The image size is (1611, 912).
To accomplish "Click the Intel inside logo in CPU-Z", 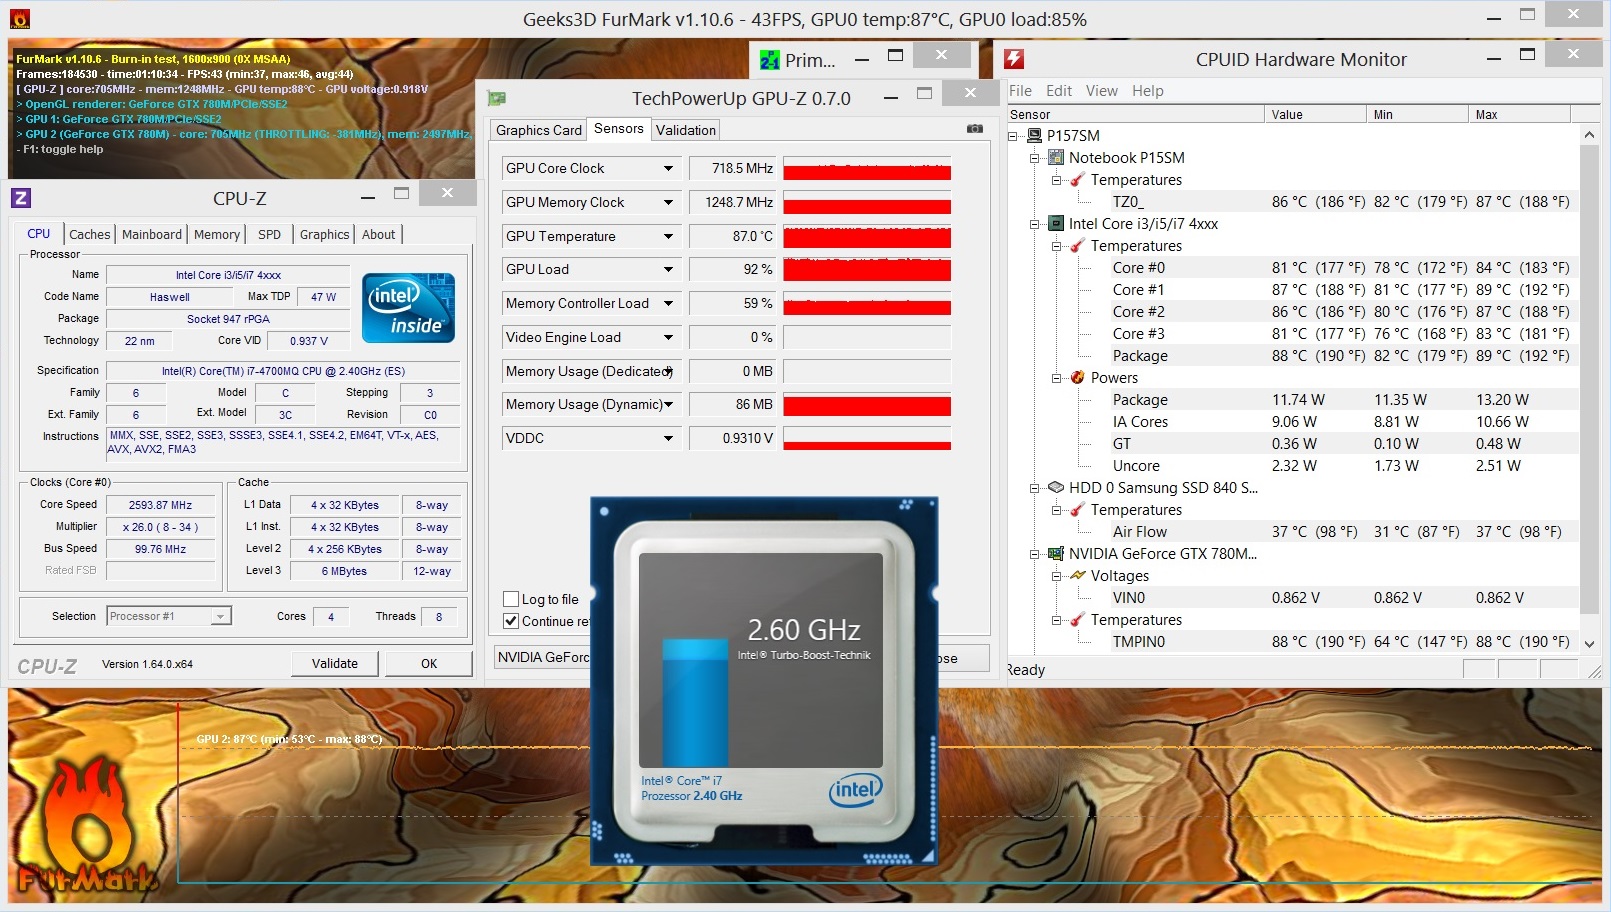I will click(x=408, y=308).
